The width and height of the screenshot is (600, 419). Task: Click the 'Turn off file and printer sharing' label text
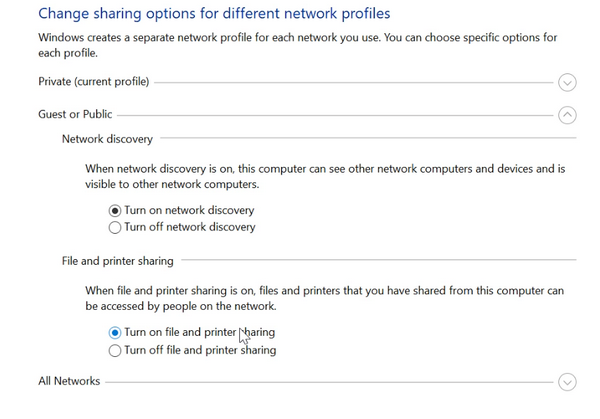(200, 350)
